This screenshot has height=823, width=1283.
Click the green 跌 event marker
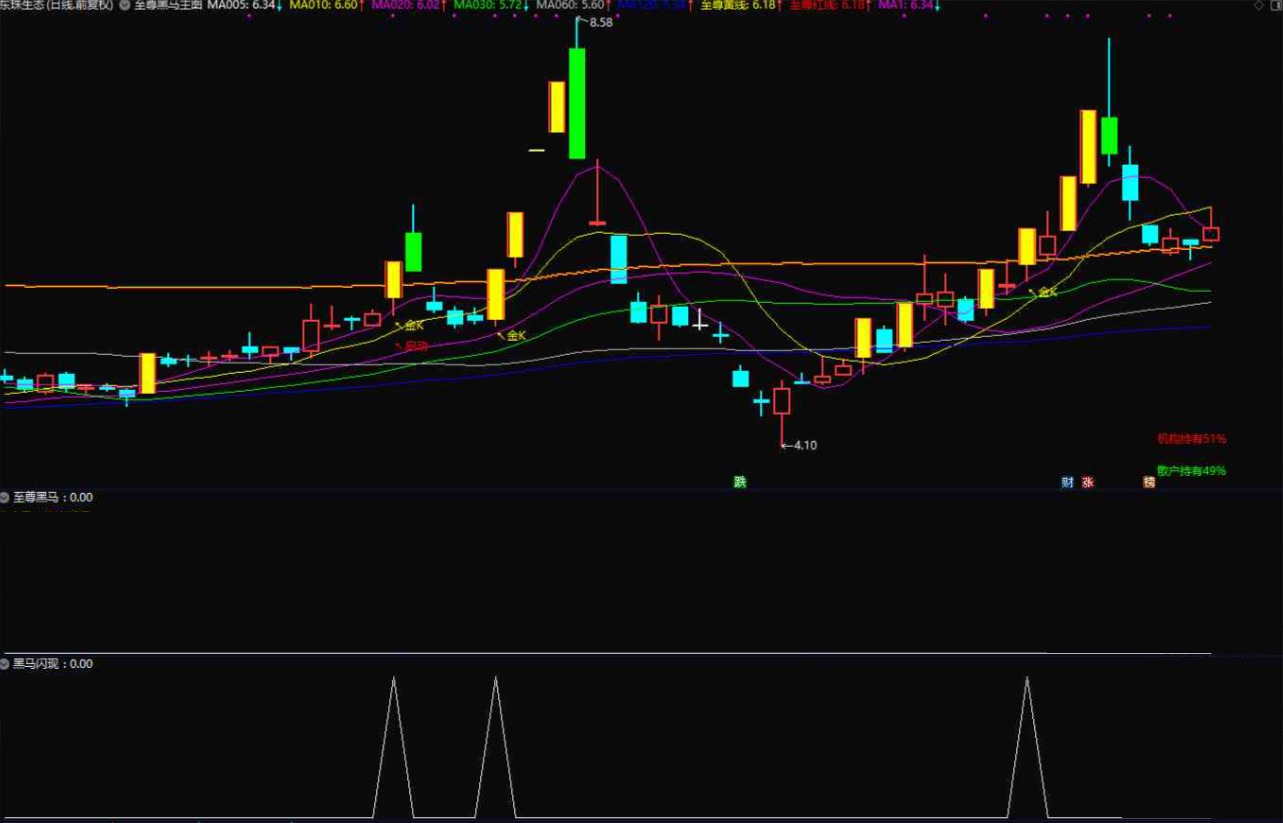coord(740,482)
